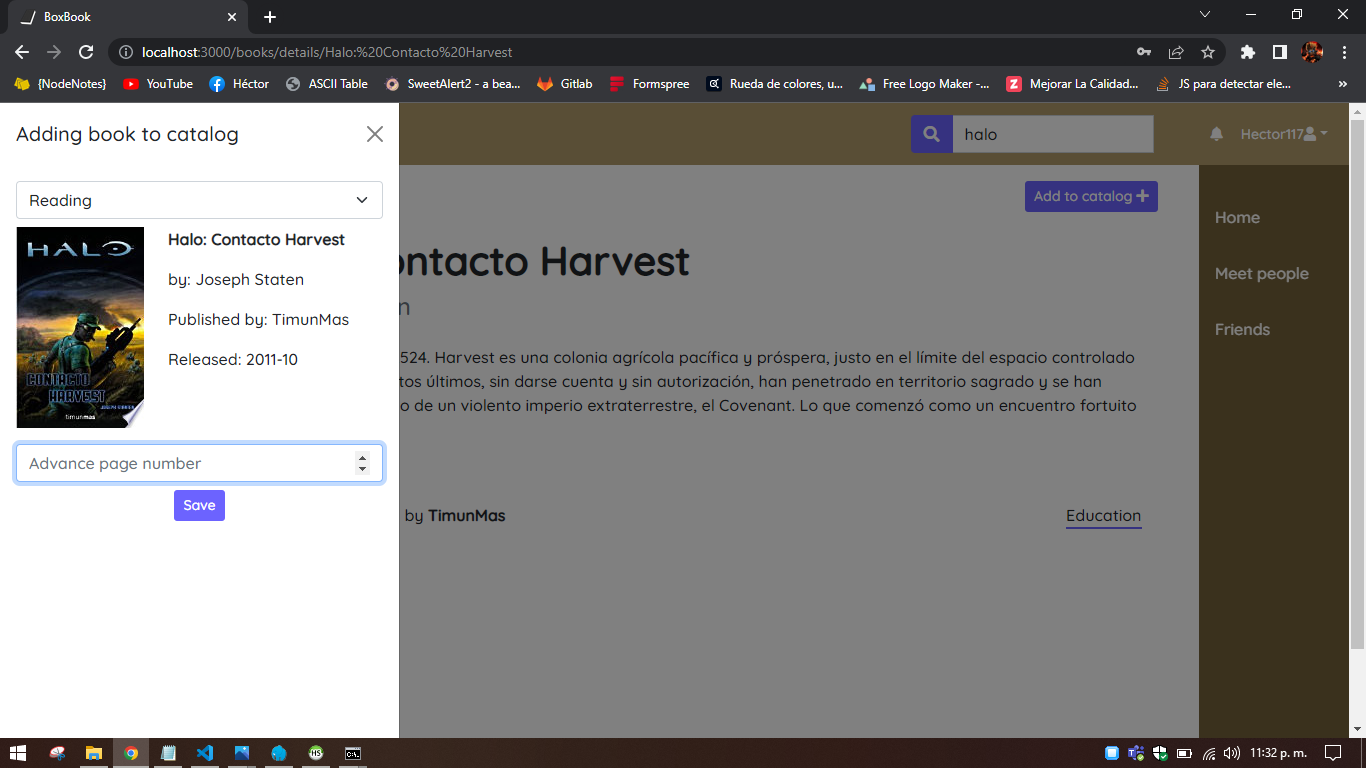
Task: Click the Education category link
Action: click(x=1103, y=516)
